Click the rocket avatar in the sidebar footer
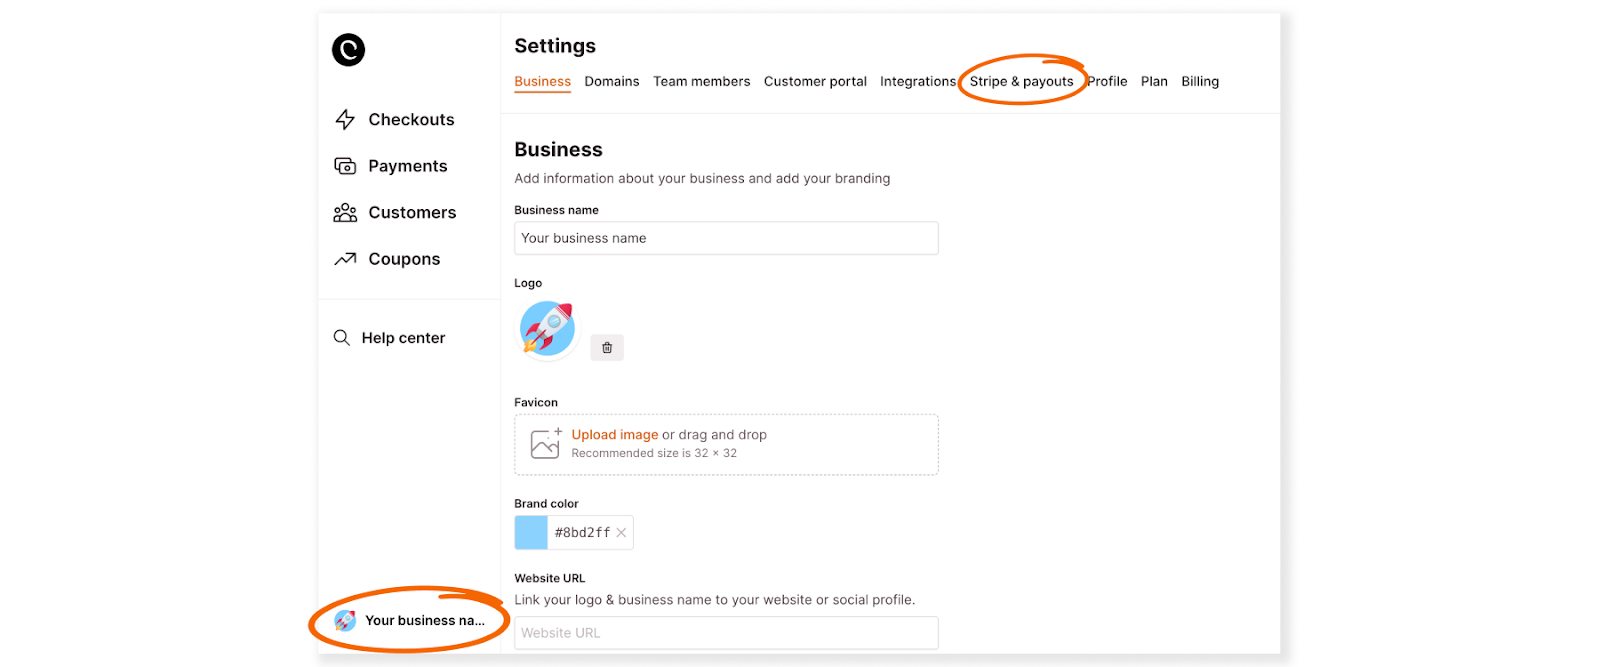1600x667 pixels. 345,621
